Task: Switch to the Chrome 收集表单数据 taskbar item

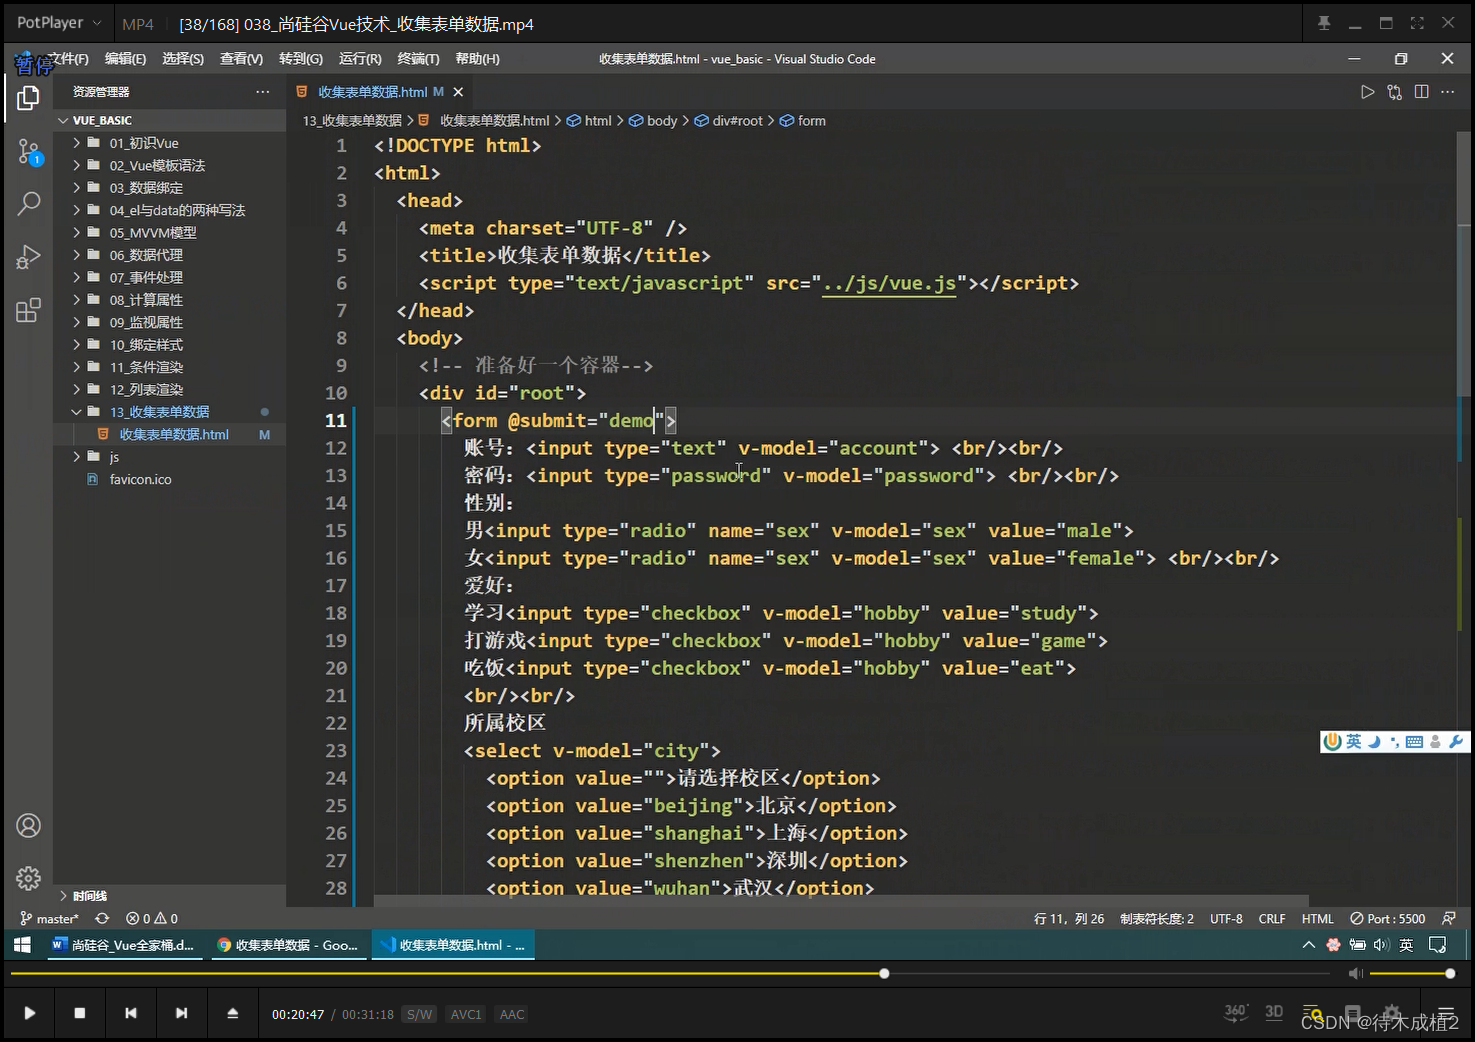Action: click(x=288, y=945)
